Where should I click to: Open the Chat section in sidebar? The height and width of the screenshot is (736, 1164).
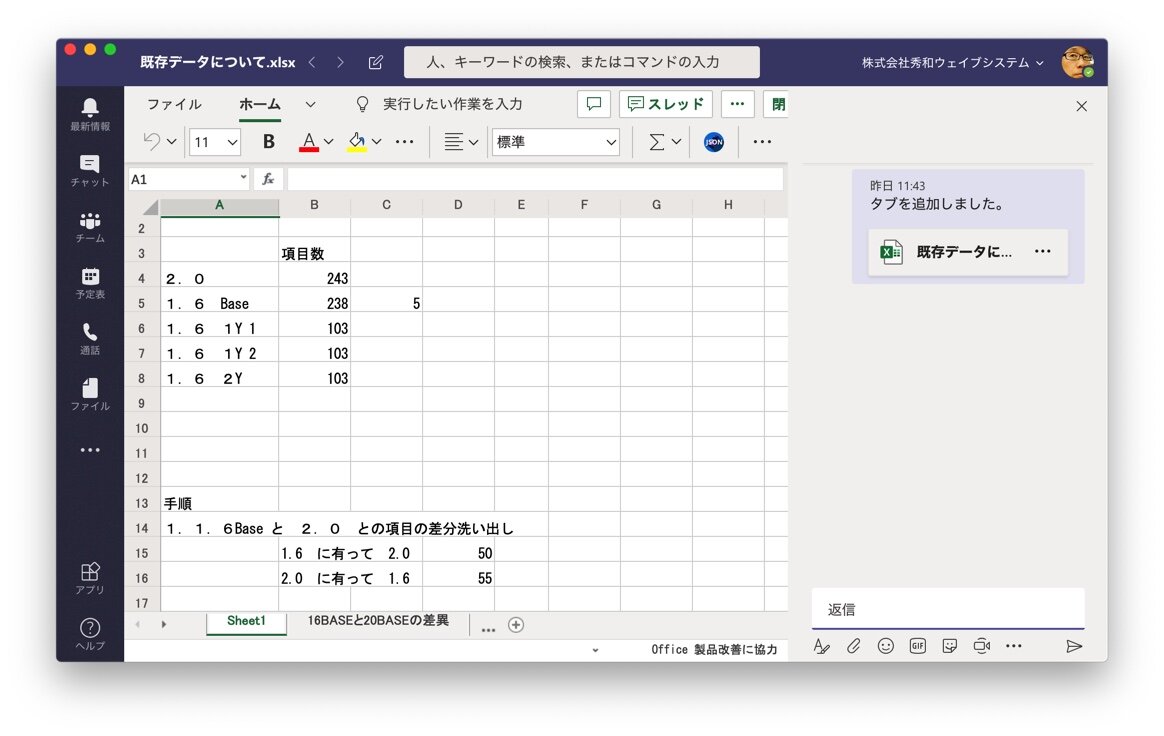[90, 170]
